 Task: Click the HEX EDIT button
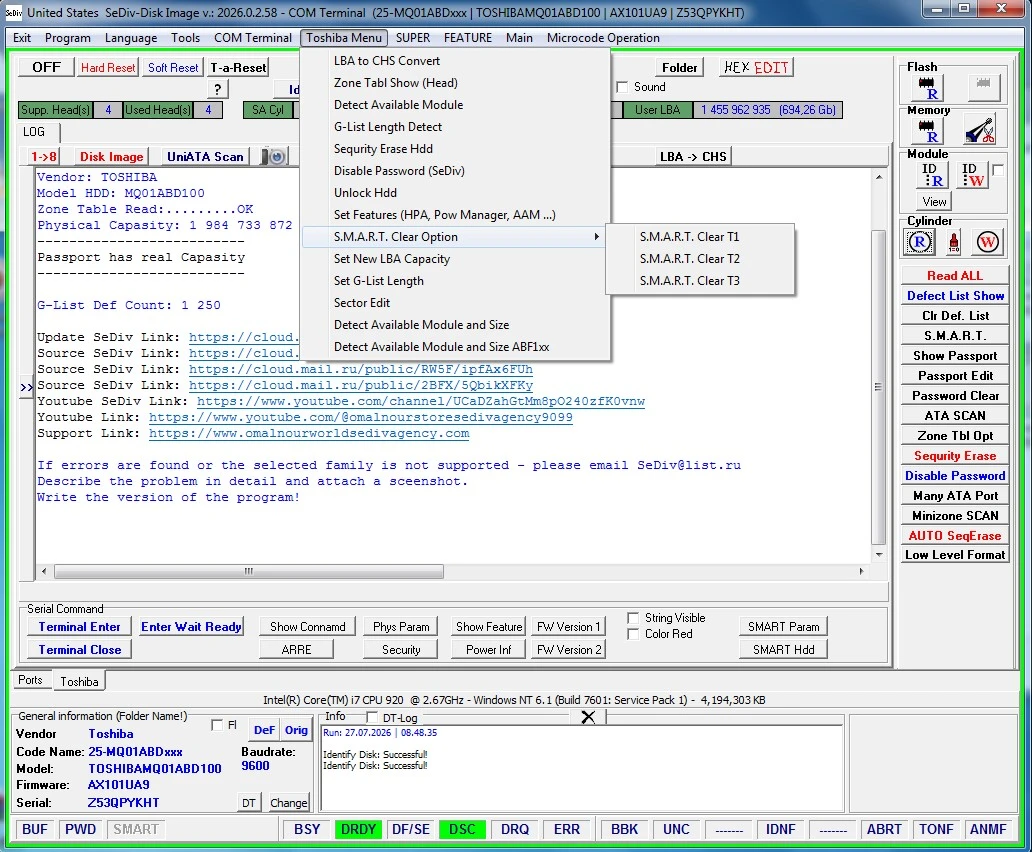(756, 67)
